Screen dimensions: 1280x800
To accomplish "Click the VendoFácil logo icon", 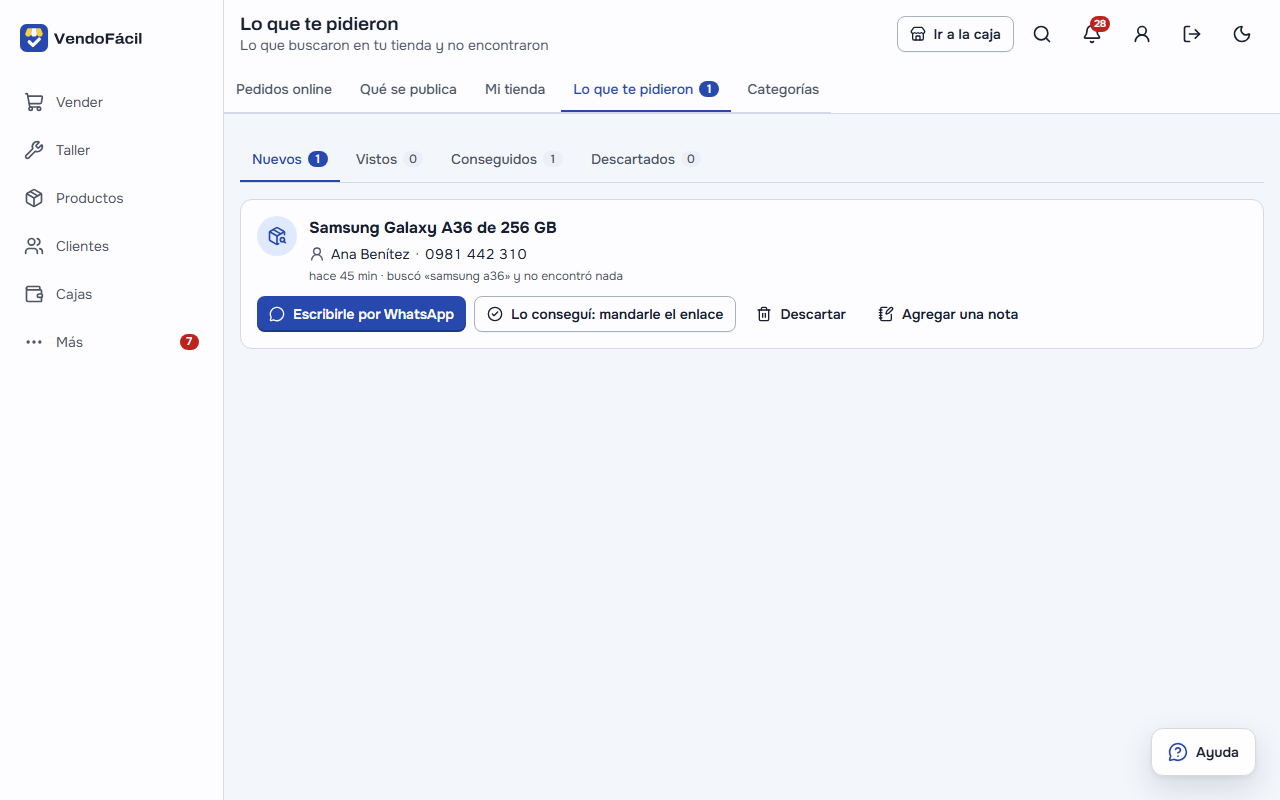I will [34, 38].
